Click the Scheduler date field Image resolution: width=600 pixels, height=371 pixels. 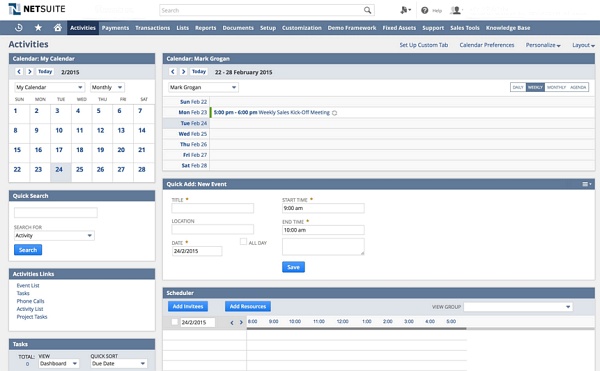click(197, 322)
